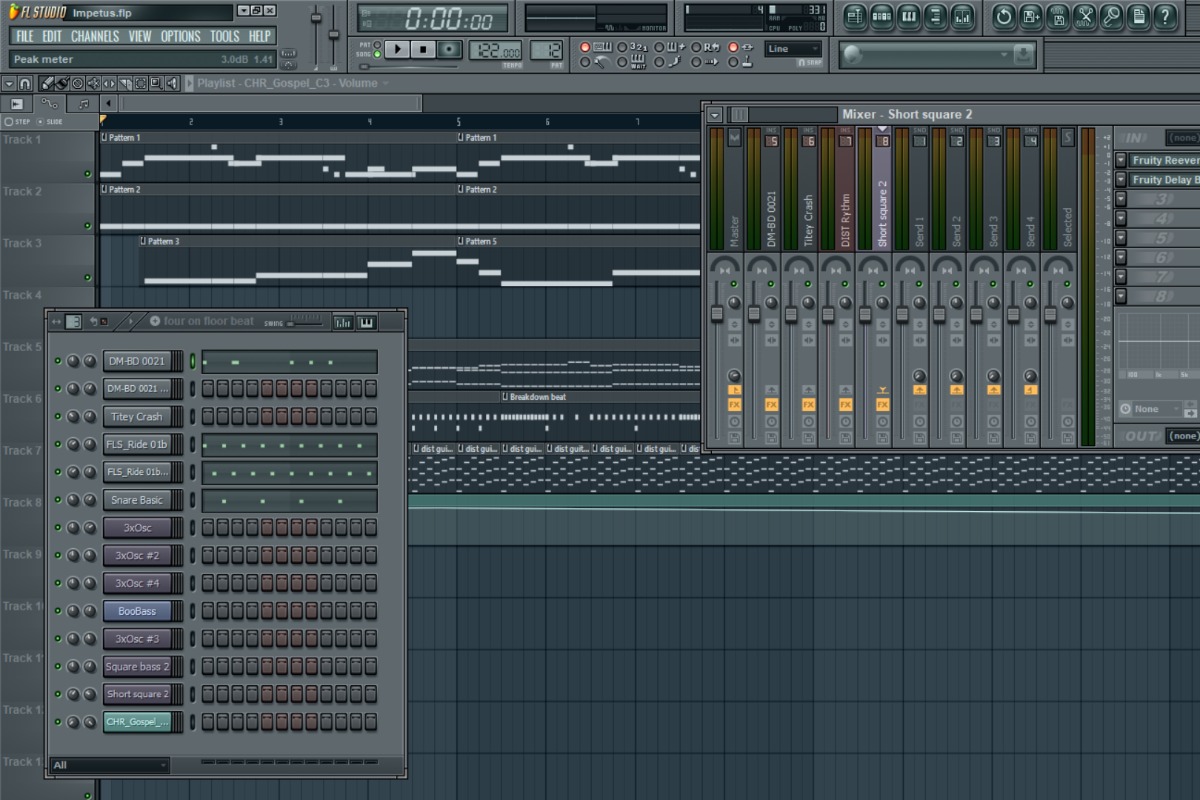Click the Square bass 2 channel button

point(137,666)
